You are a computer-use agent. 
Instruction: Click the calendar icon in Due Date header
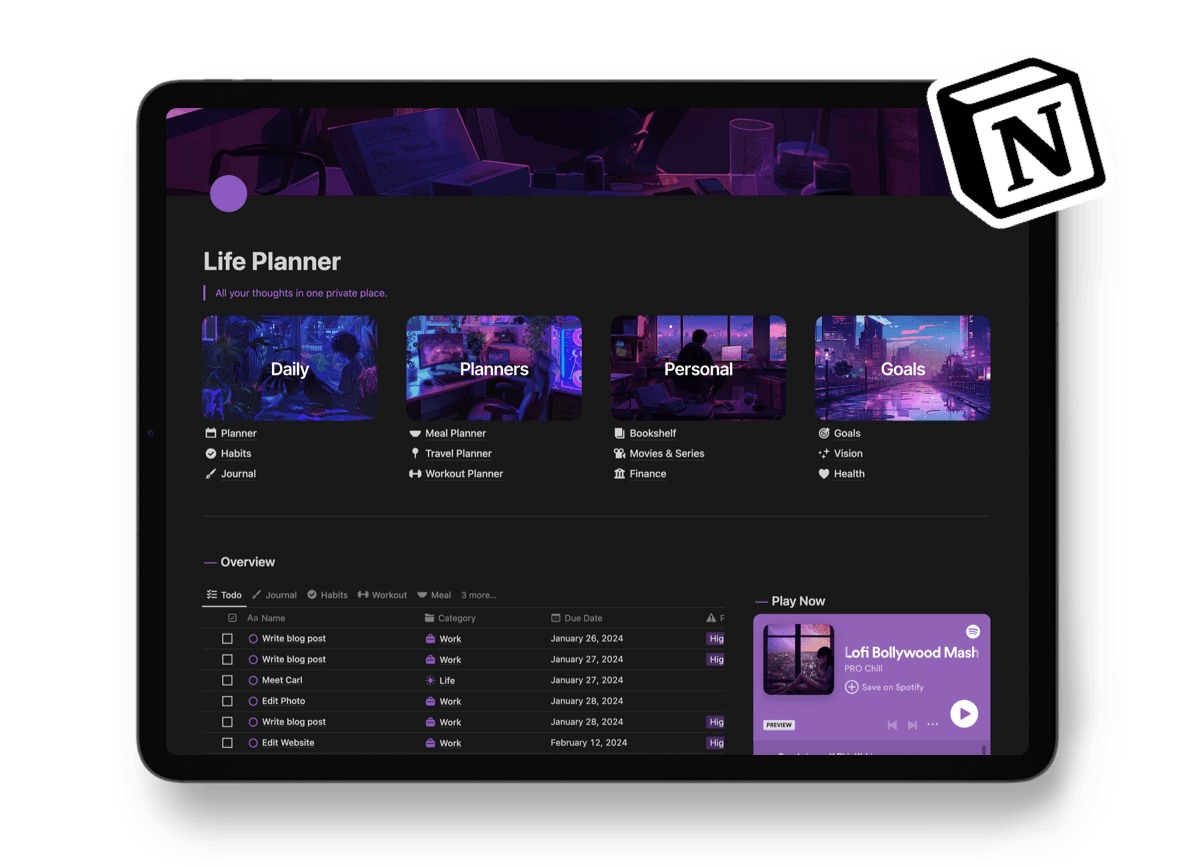556,618
